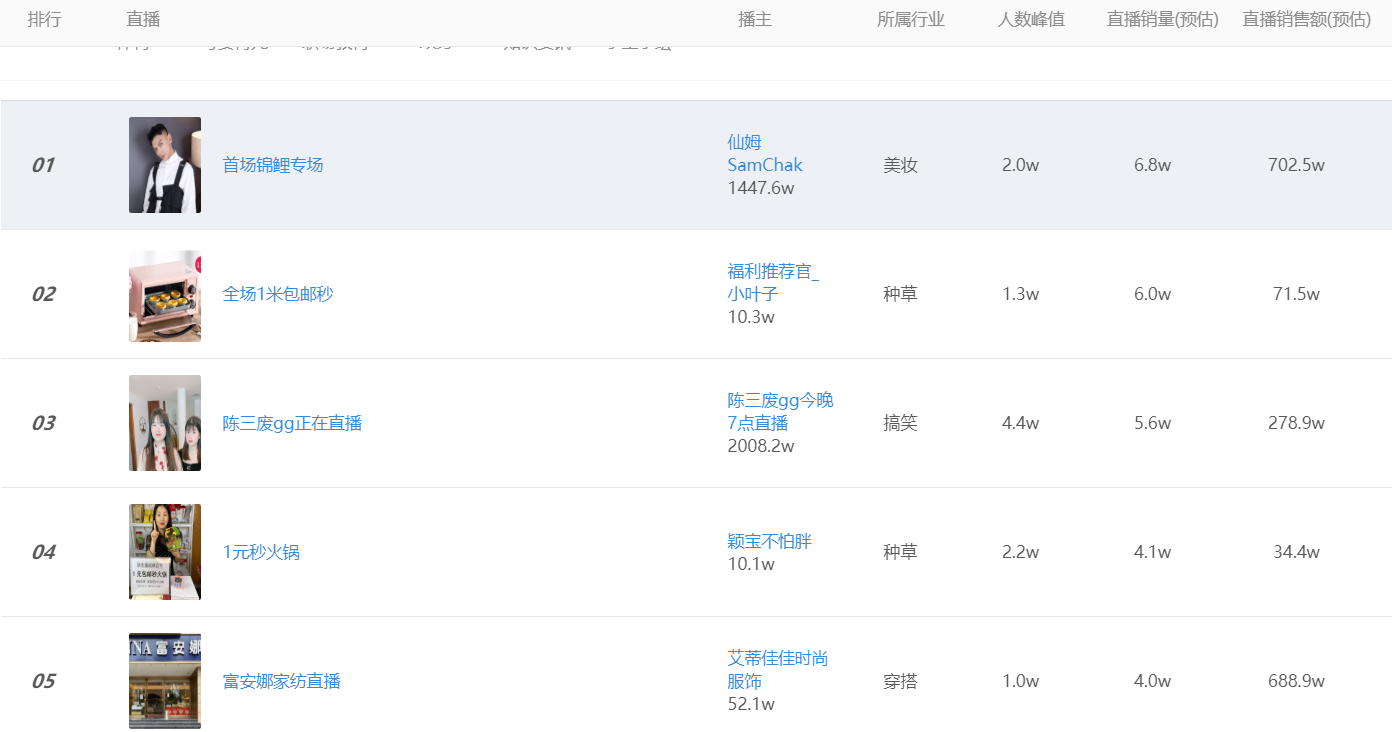Screen dimensions: 1392x732
Task: Open the 1元秒火锅 title link
Action: click(261, 552)
